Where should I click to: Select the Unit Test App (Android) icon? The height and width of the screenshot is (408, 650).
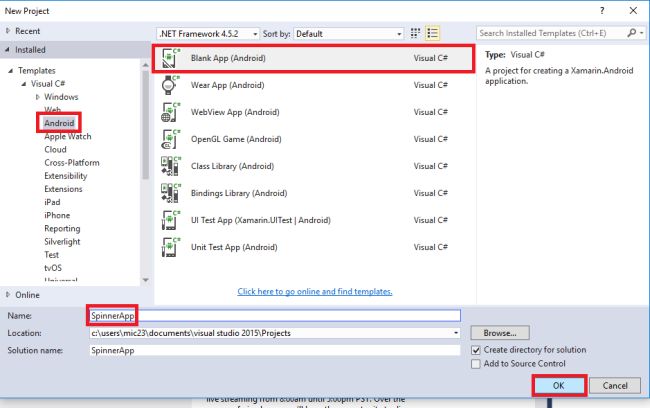[x=171, y=247]
